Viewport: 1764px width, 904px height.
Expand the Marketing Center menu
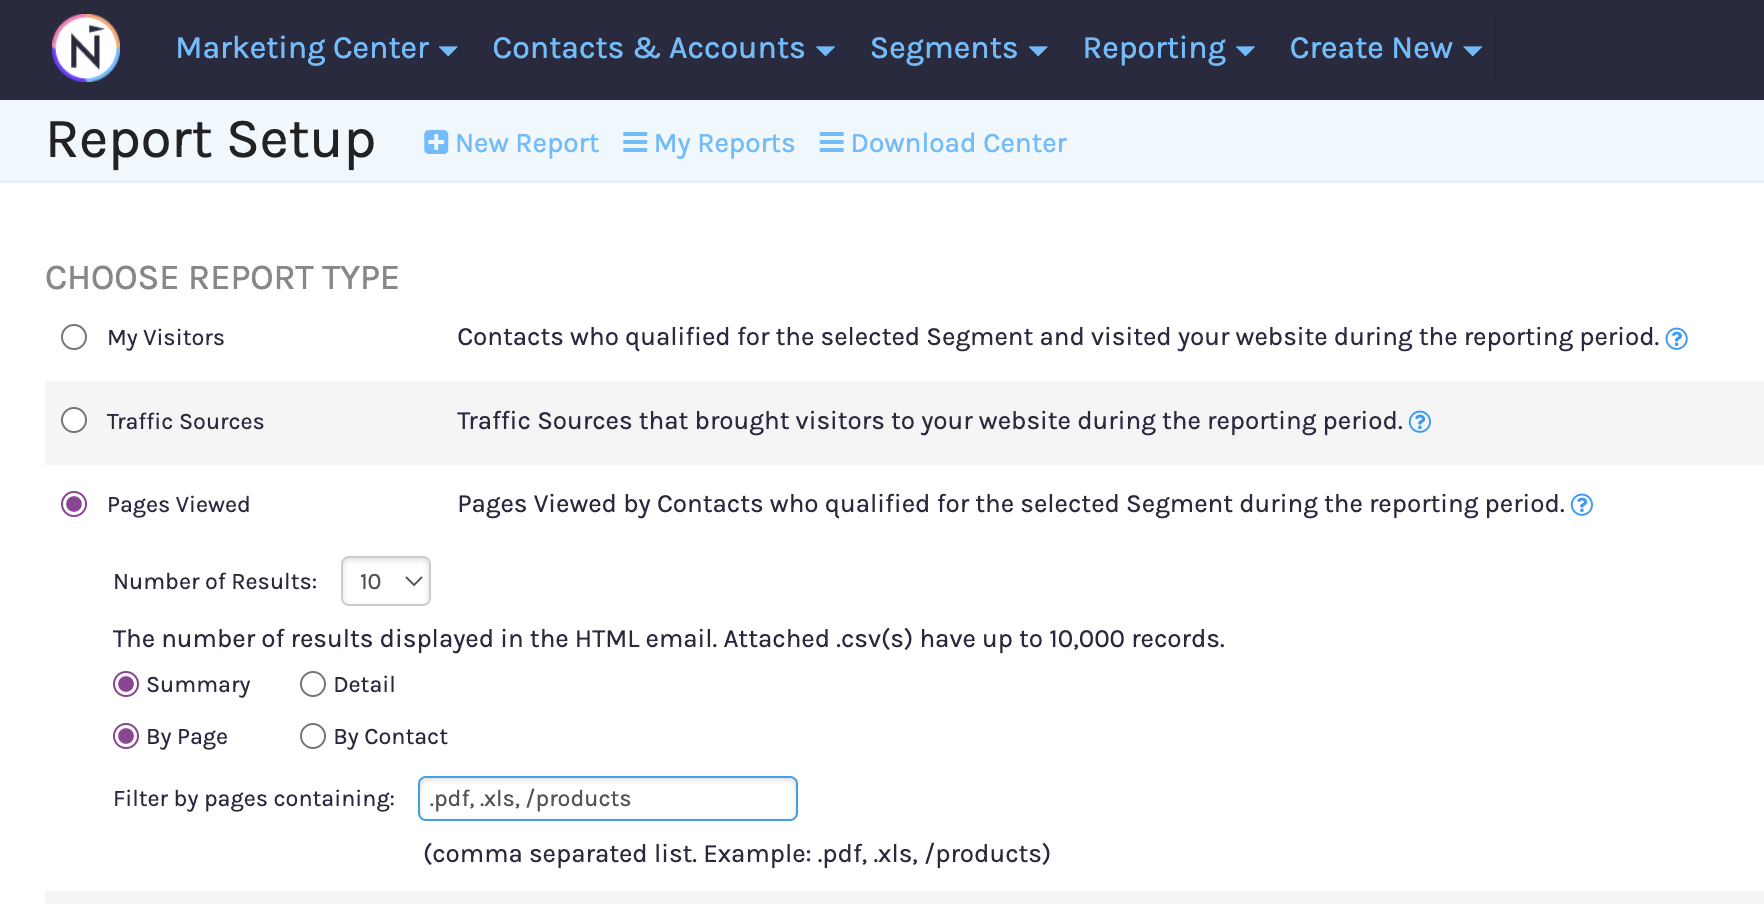(316, 48)
